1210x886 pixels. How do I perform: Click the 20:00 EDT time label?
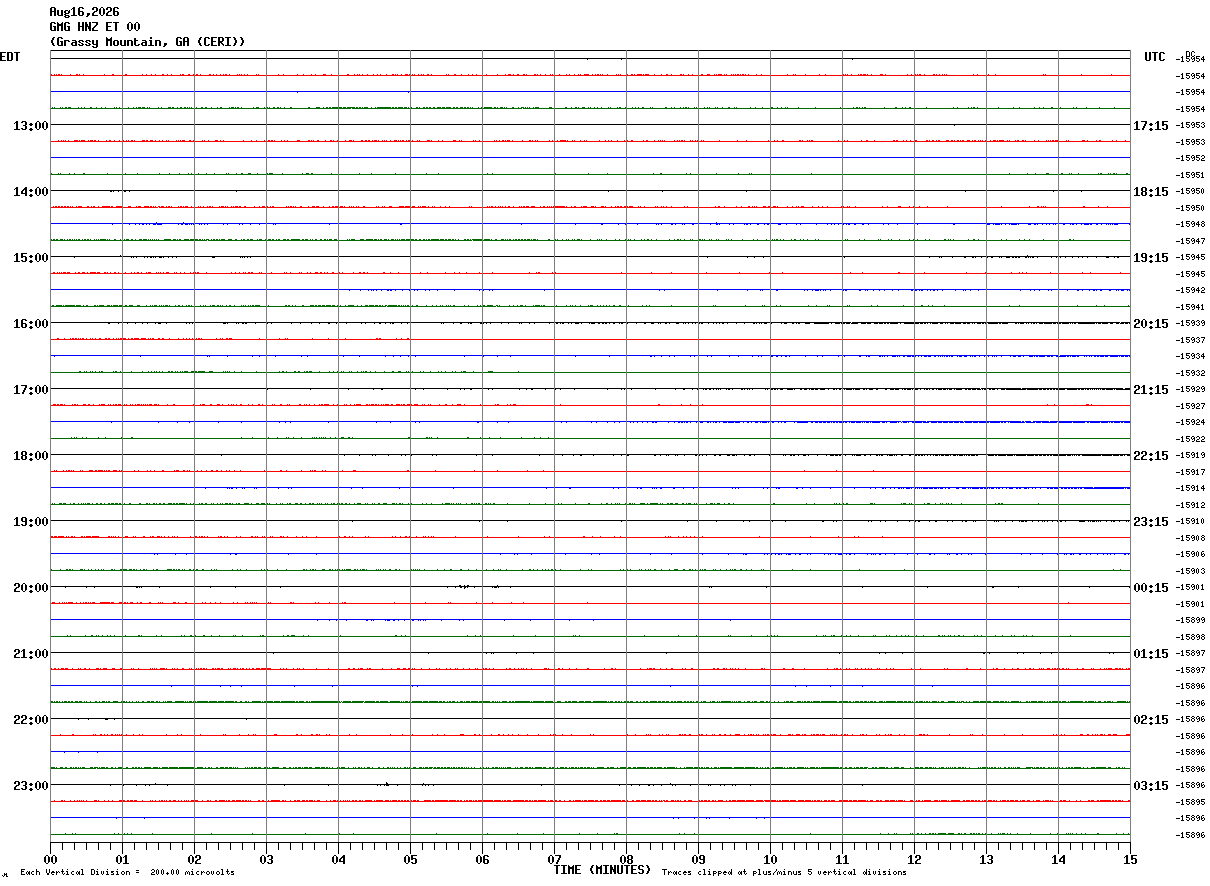pyautogui.click(x=30, y=587)
